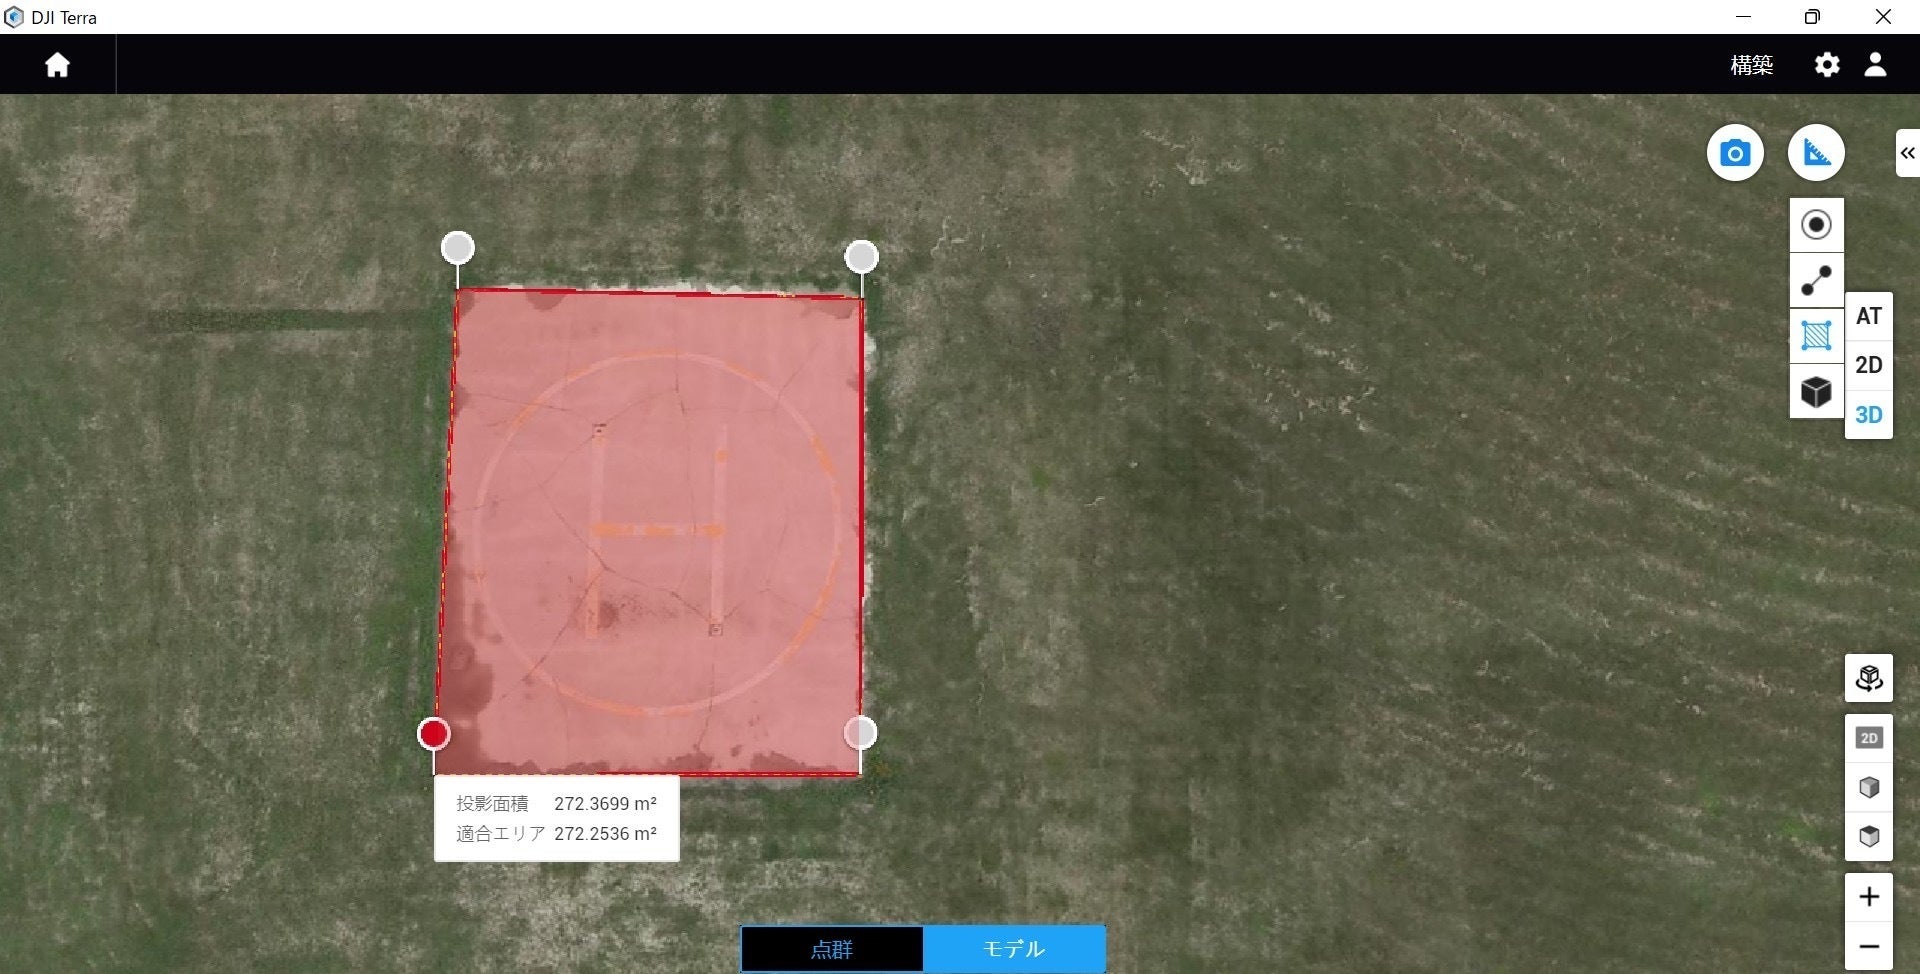This screenshot has height=974, width=1920.
Task: Switch to 点群 point cloud tab
Action: coord(831,949)
